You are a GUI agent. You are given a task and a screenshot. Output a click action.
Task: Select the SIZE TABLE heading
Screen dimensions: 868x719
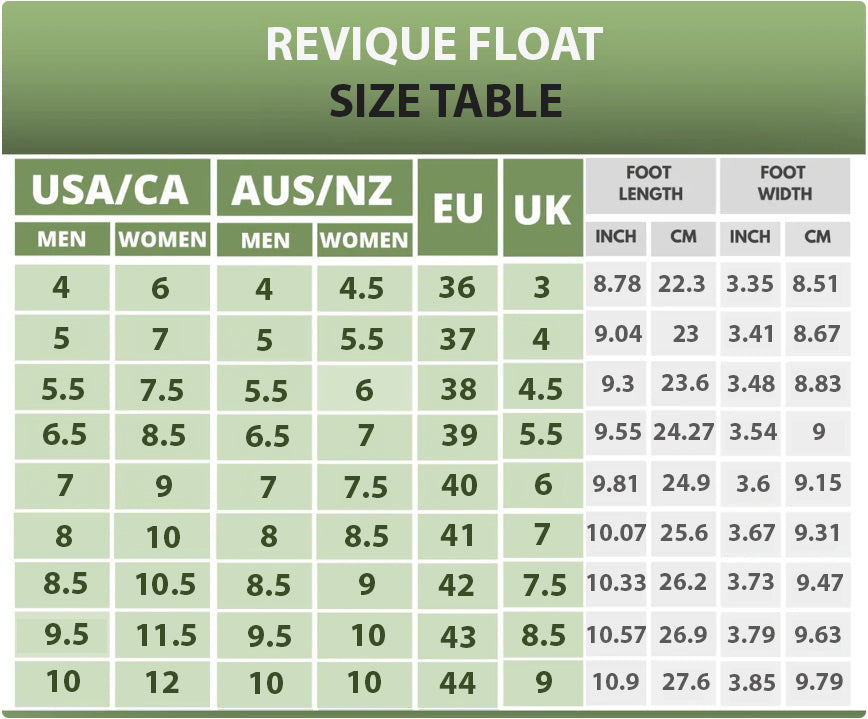click(x=445, y=101)
